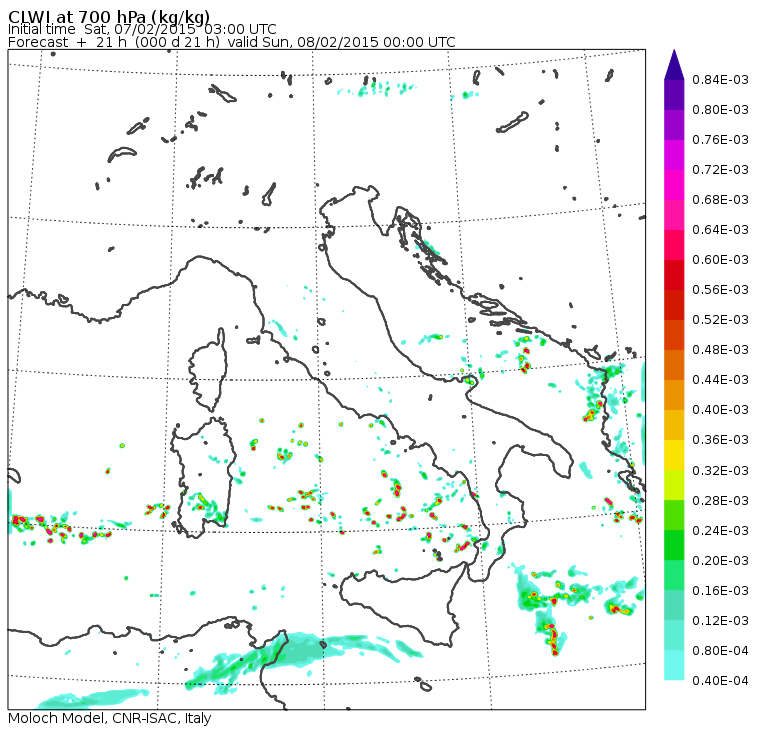Click the island of Sicily on the map
Viewport: 760px width, 731px height.
coord(405,604)
